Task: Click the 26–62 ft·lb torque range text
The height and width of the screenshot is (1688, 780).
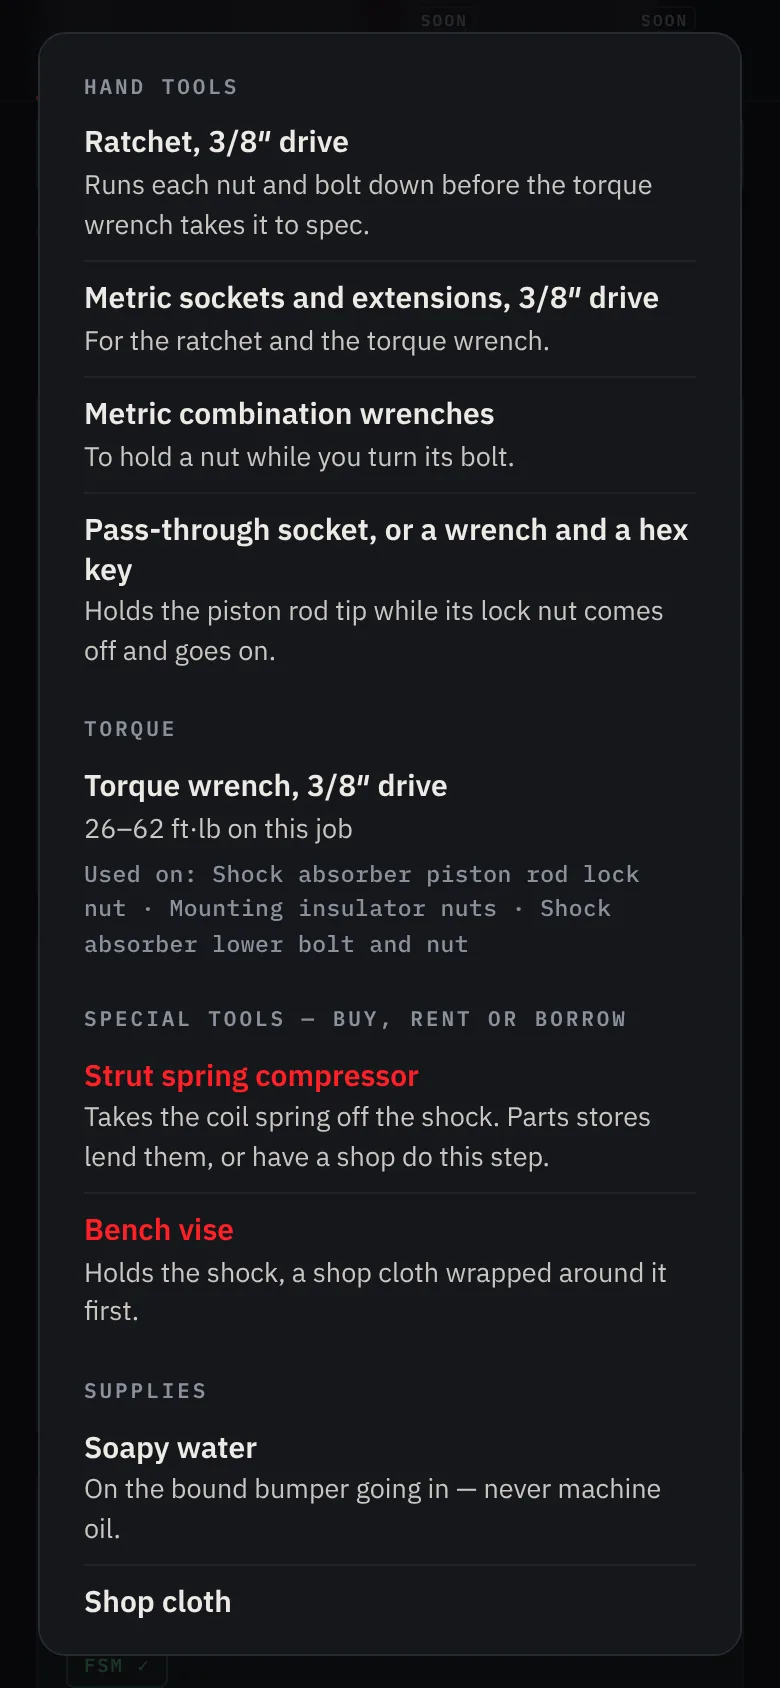Action: [x=218, y=829]
